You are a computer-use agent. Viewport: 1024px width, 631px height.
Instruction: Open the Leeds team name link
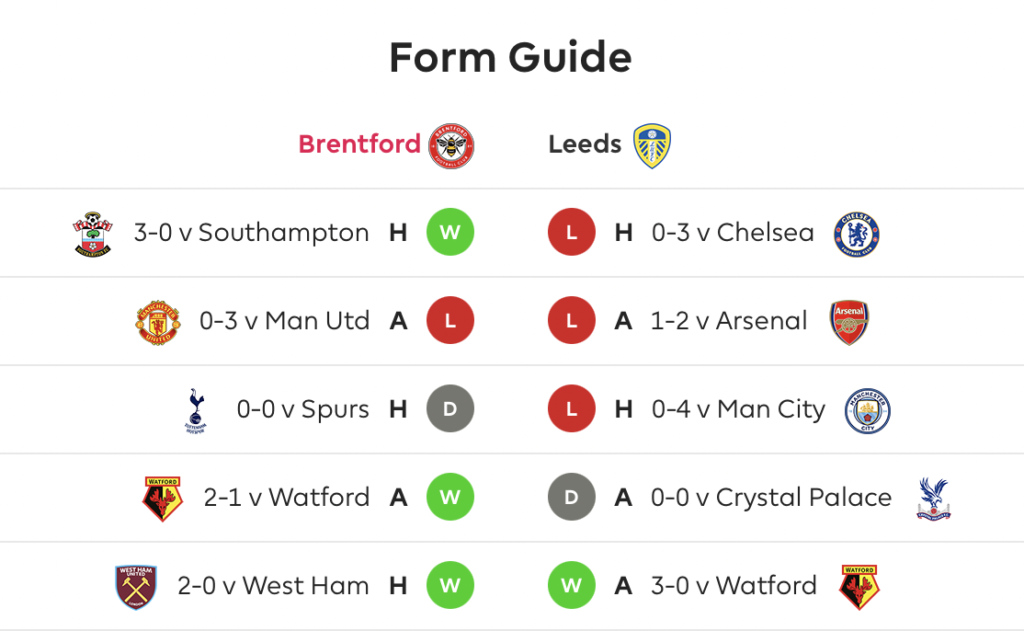584,144
